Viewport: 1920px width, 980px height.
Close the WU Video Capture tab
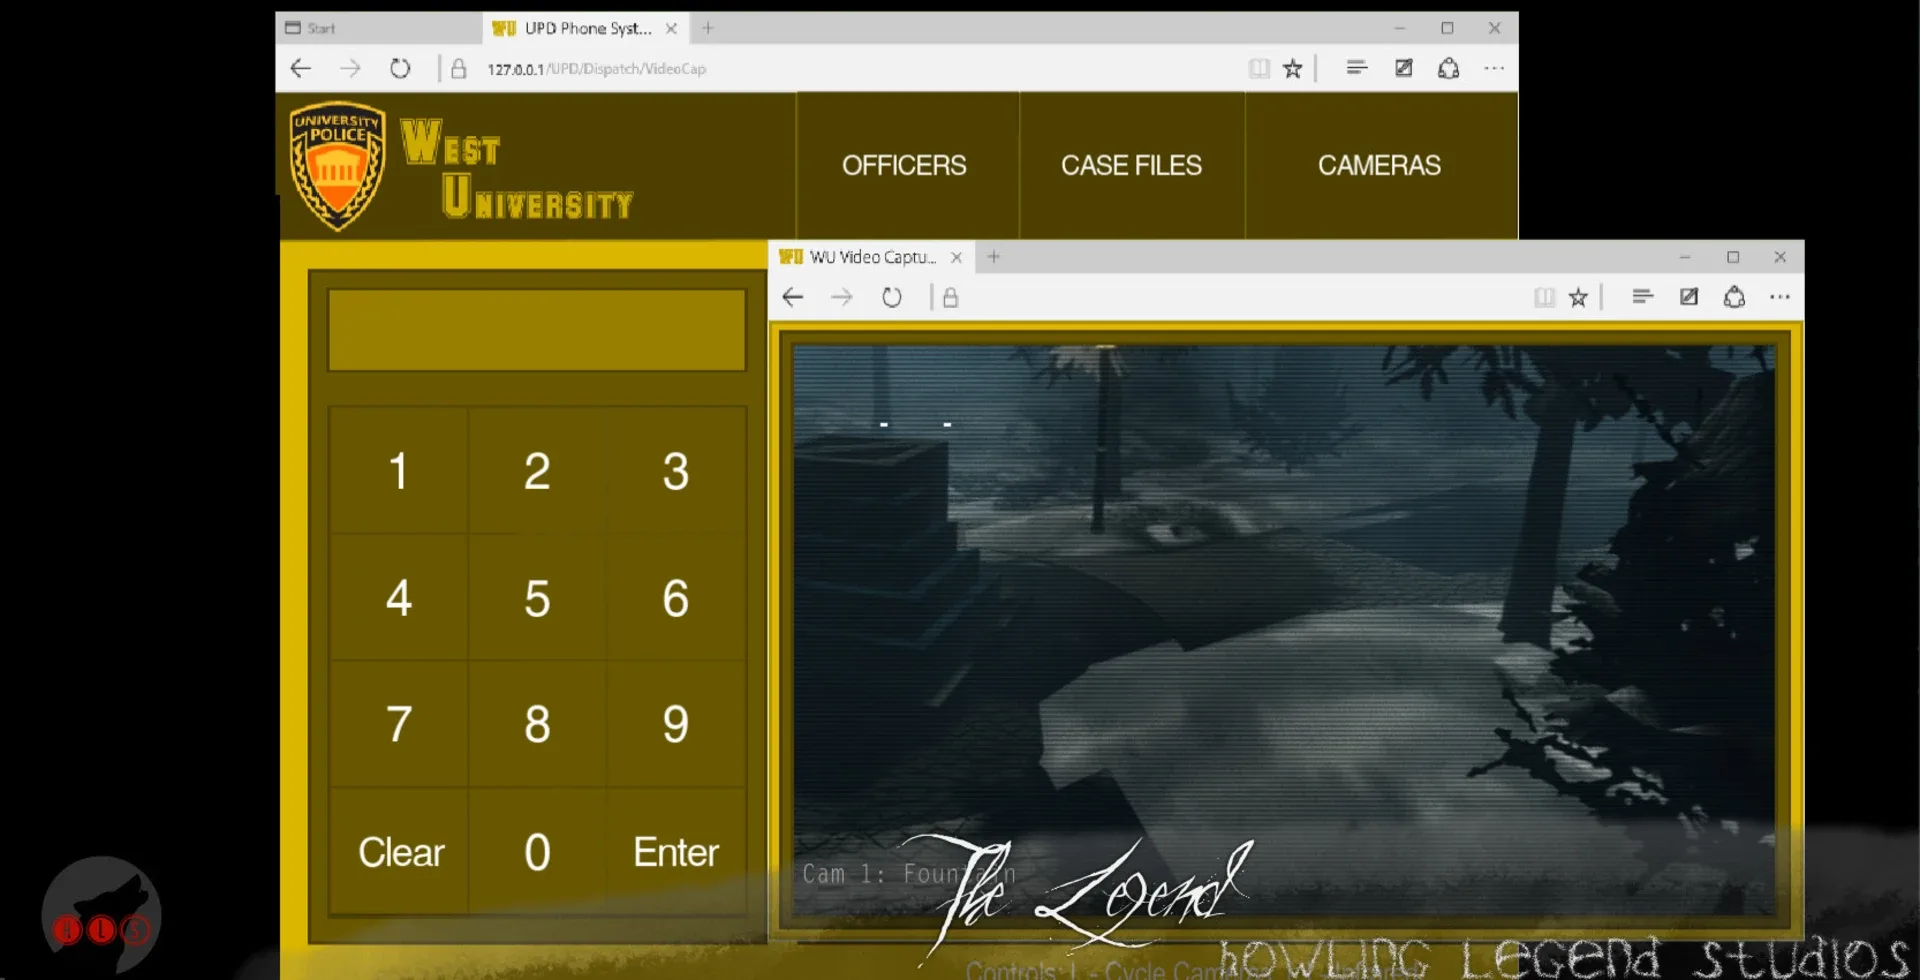tap(957, 257)
